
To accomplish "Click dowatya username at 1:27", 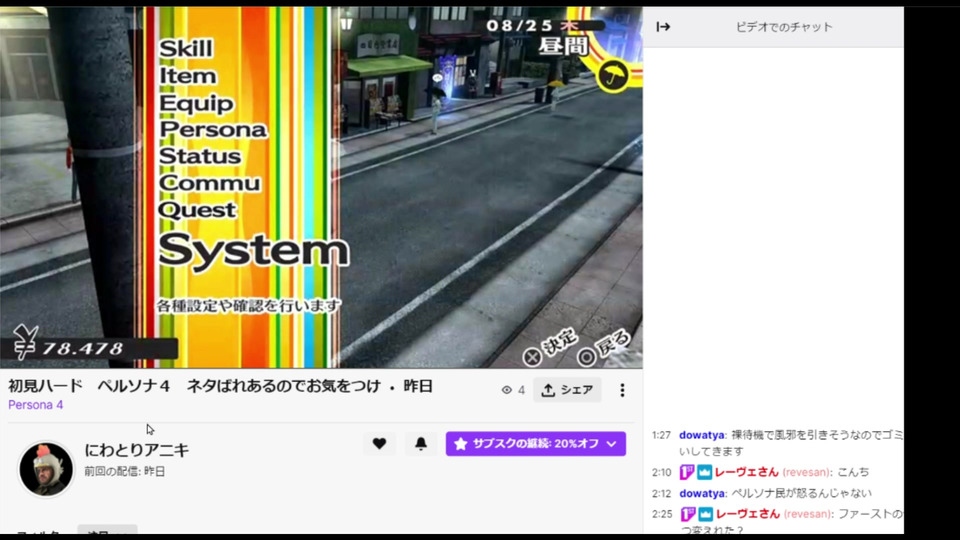I will (x=702, y=435).
